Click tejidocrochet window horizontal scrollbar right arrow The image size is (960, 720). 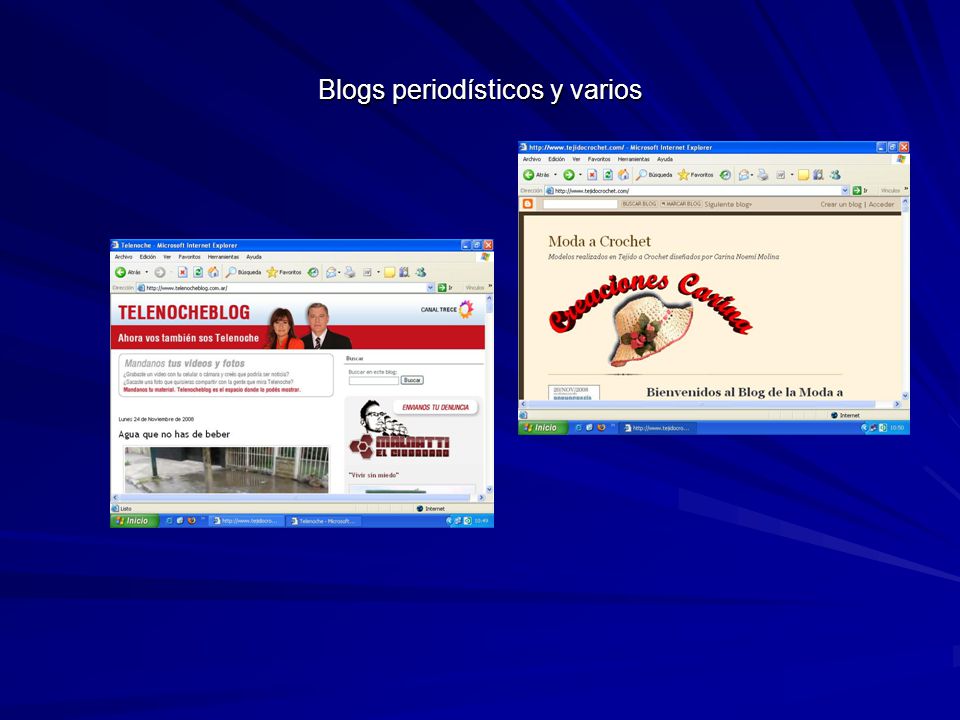(x=897, y=404)
